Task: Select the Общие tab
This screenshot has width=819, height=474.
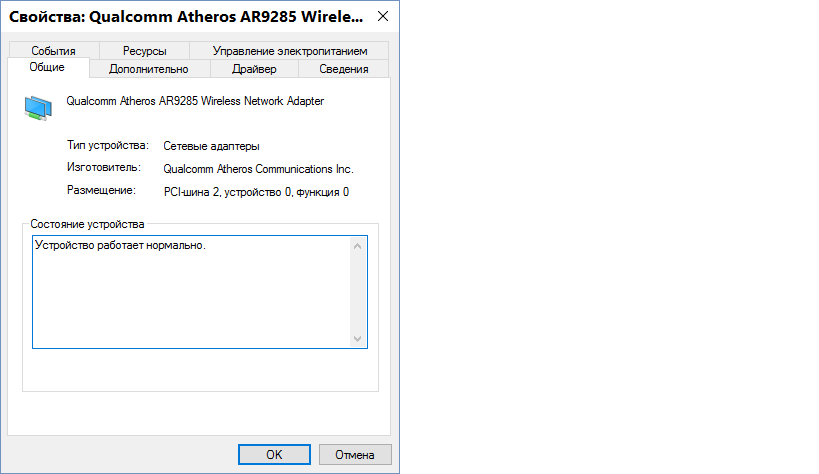Action: pyautogui.click(x=47, y=68)
